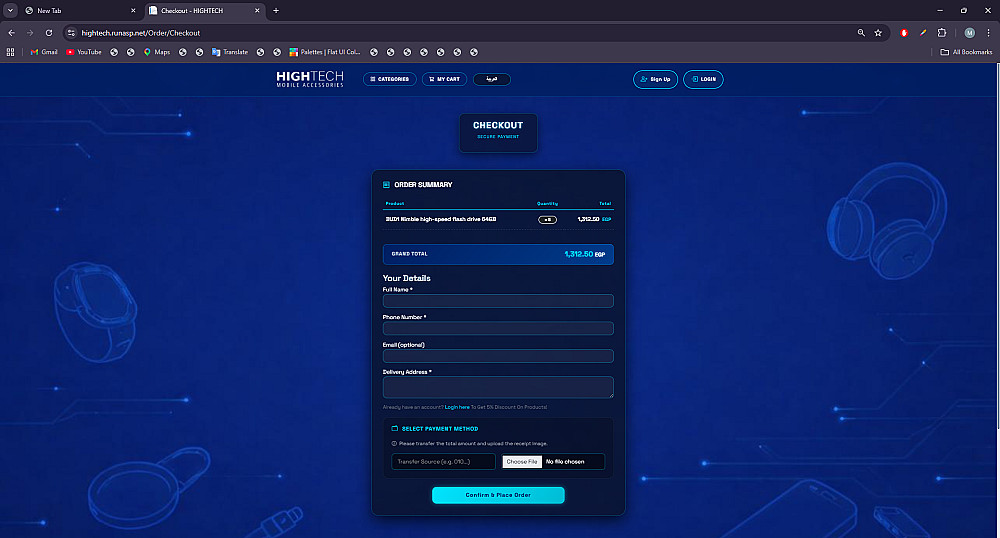
Task: Focus the Transfer Source field
Action: click(443, 462)
